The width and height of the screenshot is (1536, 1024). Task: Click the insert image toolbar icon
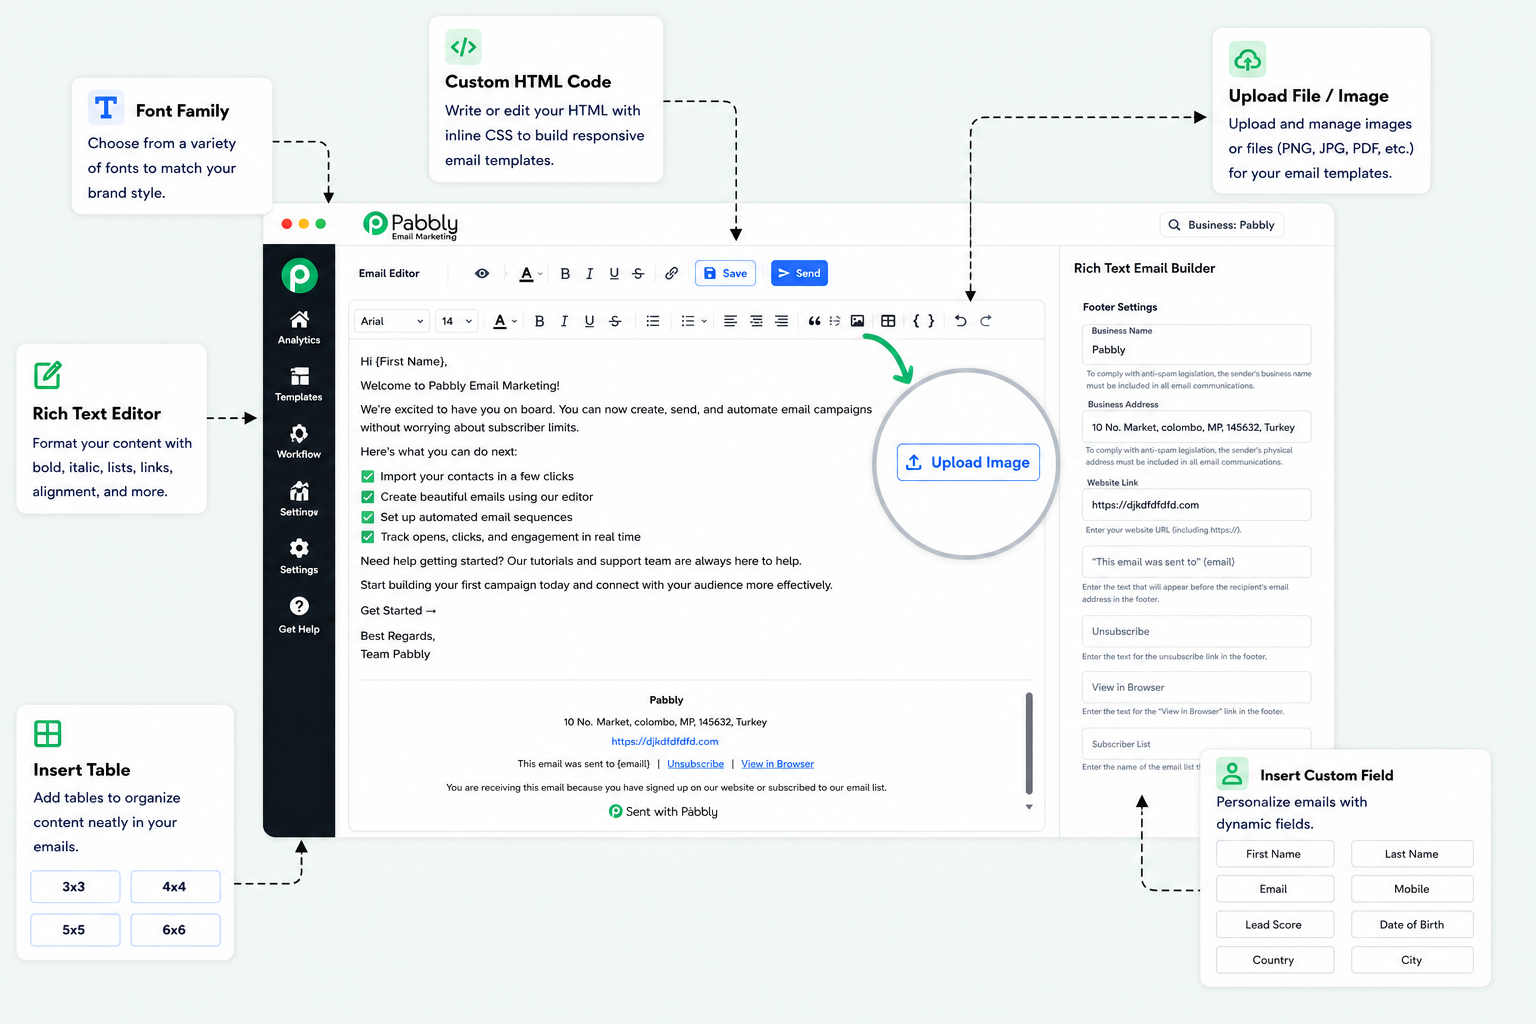[857, 321]
